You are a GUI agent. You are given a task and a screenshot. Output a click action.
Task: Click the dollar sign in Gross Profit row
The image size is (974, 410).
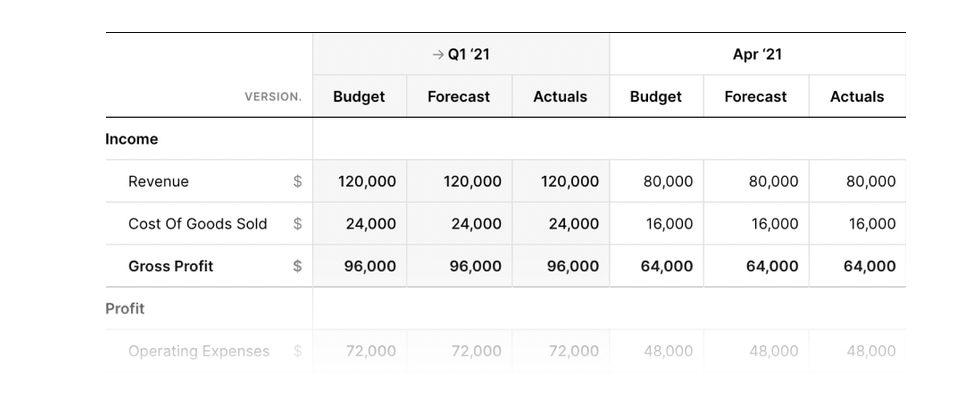298,266
